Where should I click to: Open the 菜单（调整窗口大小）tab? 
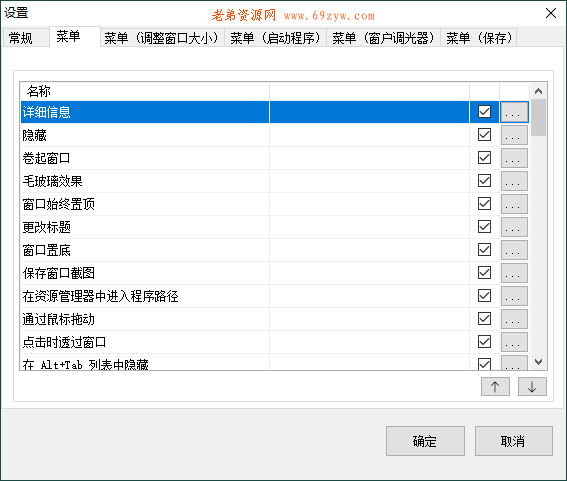[x=162, y=38]
